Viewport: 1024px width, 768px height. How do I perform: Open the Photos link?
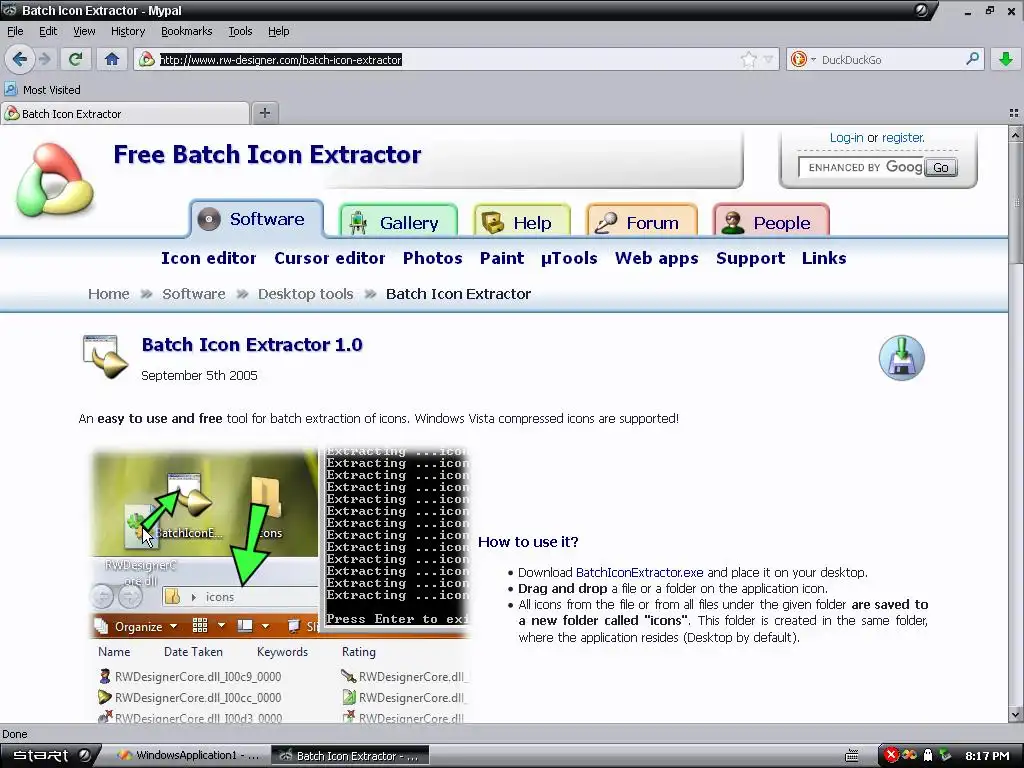tap(432, 258)
